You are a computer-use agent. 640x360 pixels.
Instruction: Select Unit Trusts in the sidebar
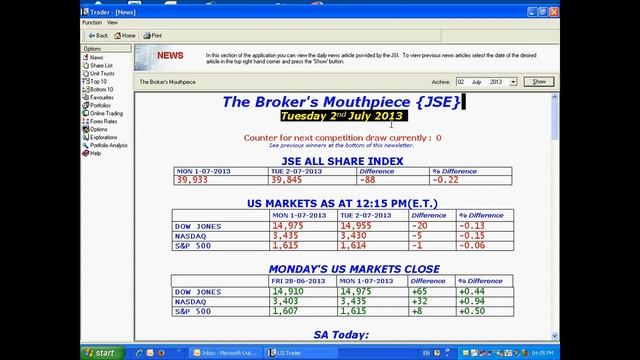coord(98,73)
